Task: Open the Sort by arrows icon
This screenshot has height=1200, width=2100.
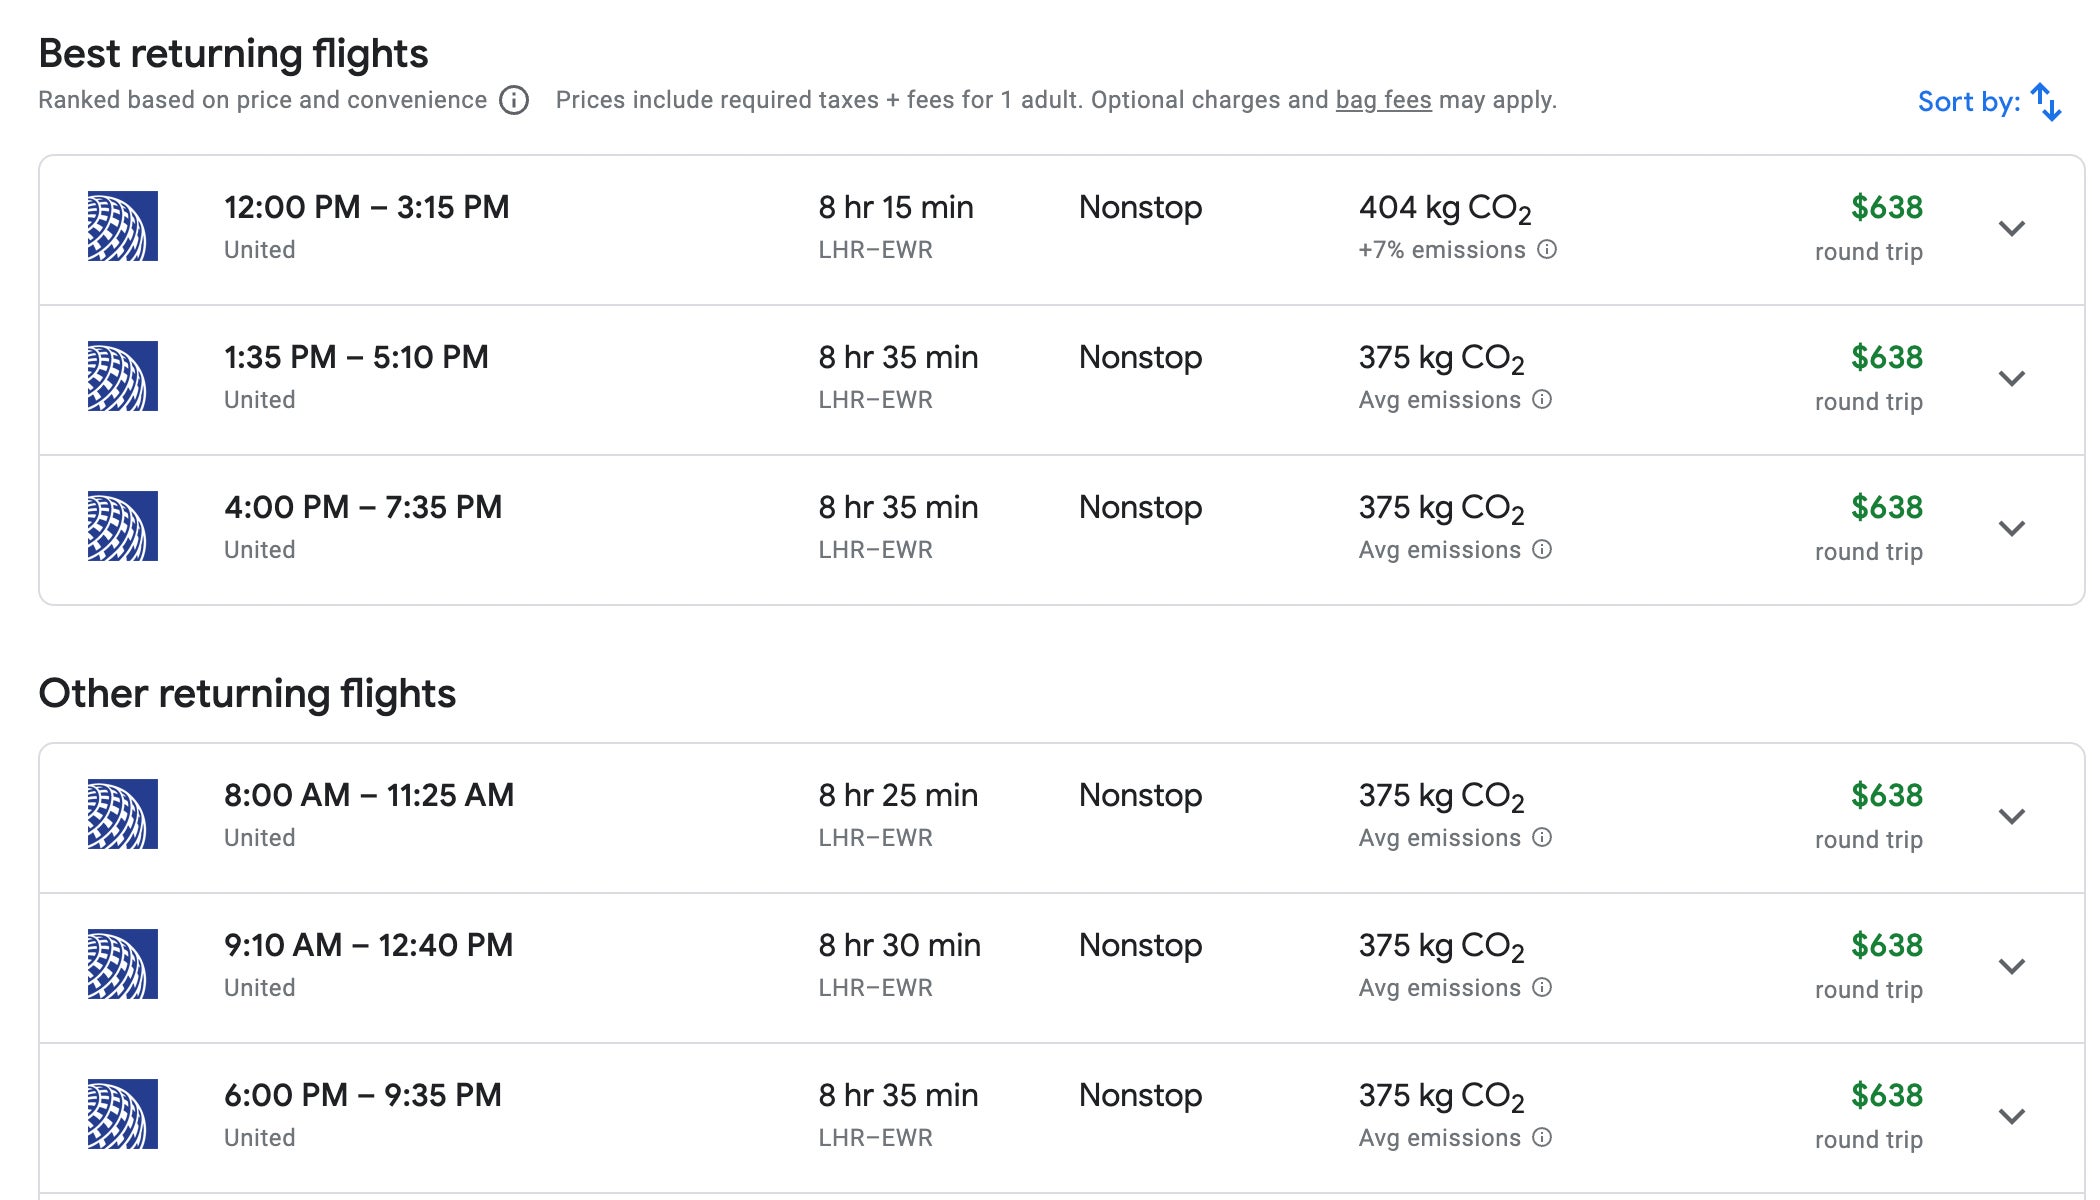Action: [x=2046, y=102]
